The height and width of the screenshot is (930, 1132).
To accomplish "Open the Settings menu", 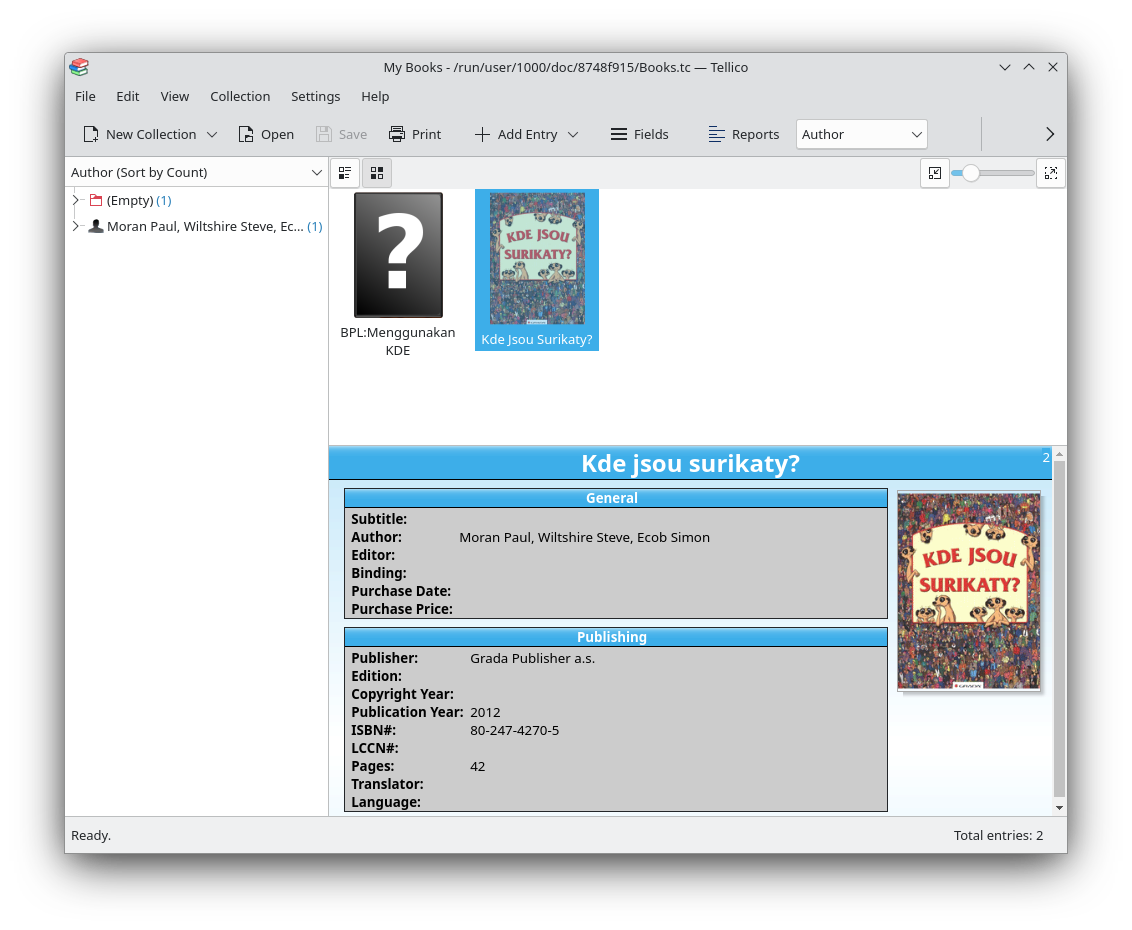I will (x=315, y=96).
